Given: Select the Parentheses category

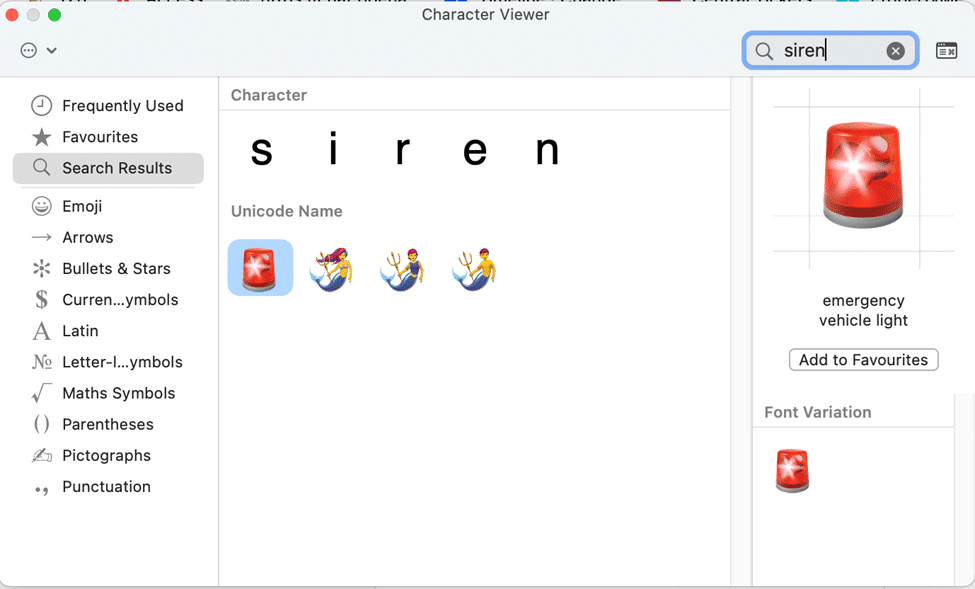Looking at the screenshot, I should (108, 424).
